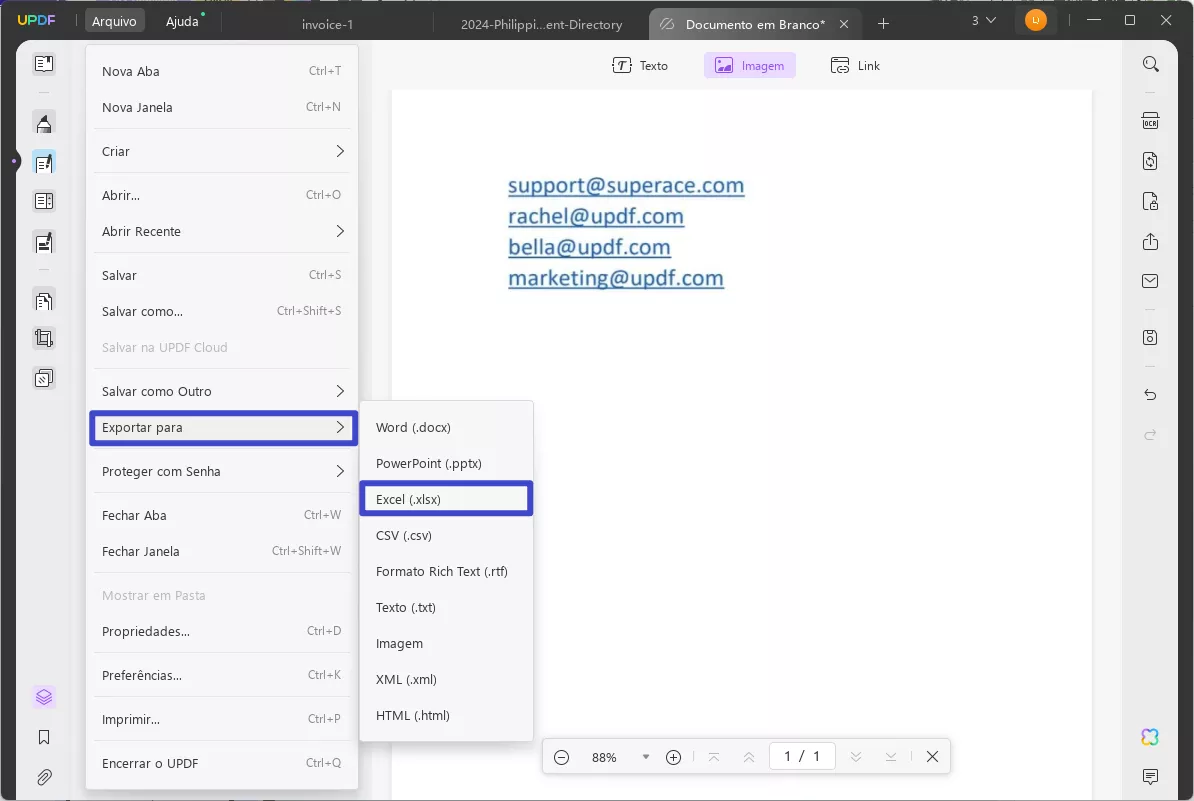Expand the Salvar como Outro submenu

click(222, 391)
